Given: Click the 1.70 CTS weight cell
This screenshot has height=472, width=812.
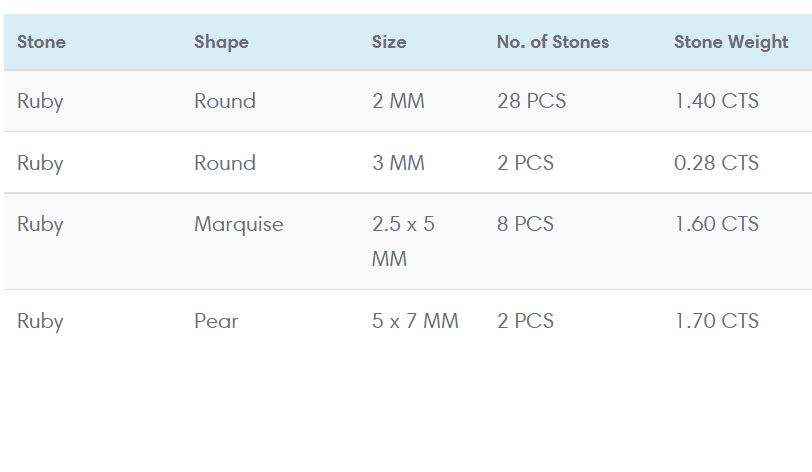Looking at the screenshot, I should [716, 321].
